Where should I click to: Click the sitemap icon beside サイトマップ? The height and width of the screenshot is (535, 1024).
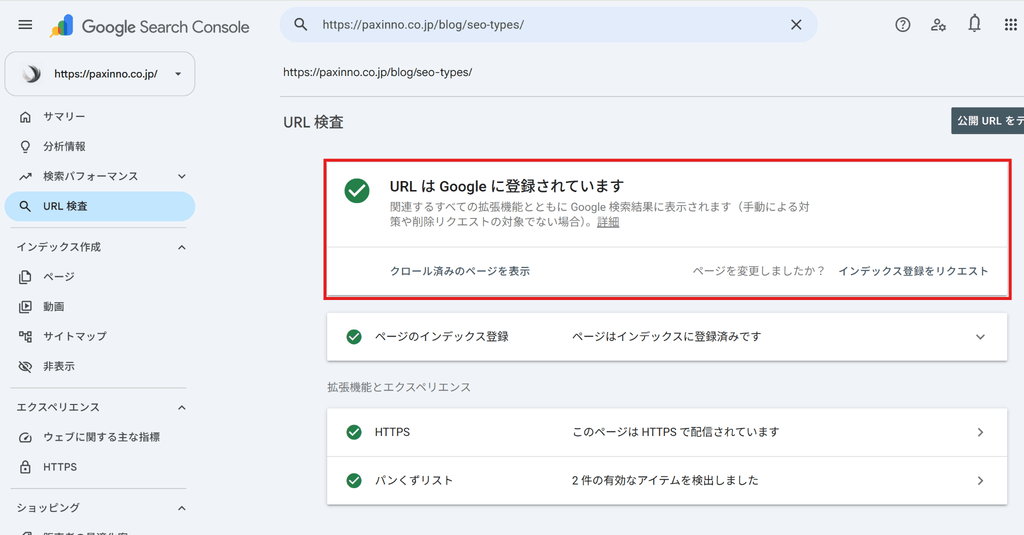[25, 336]
